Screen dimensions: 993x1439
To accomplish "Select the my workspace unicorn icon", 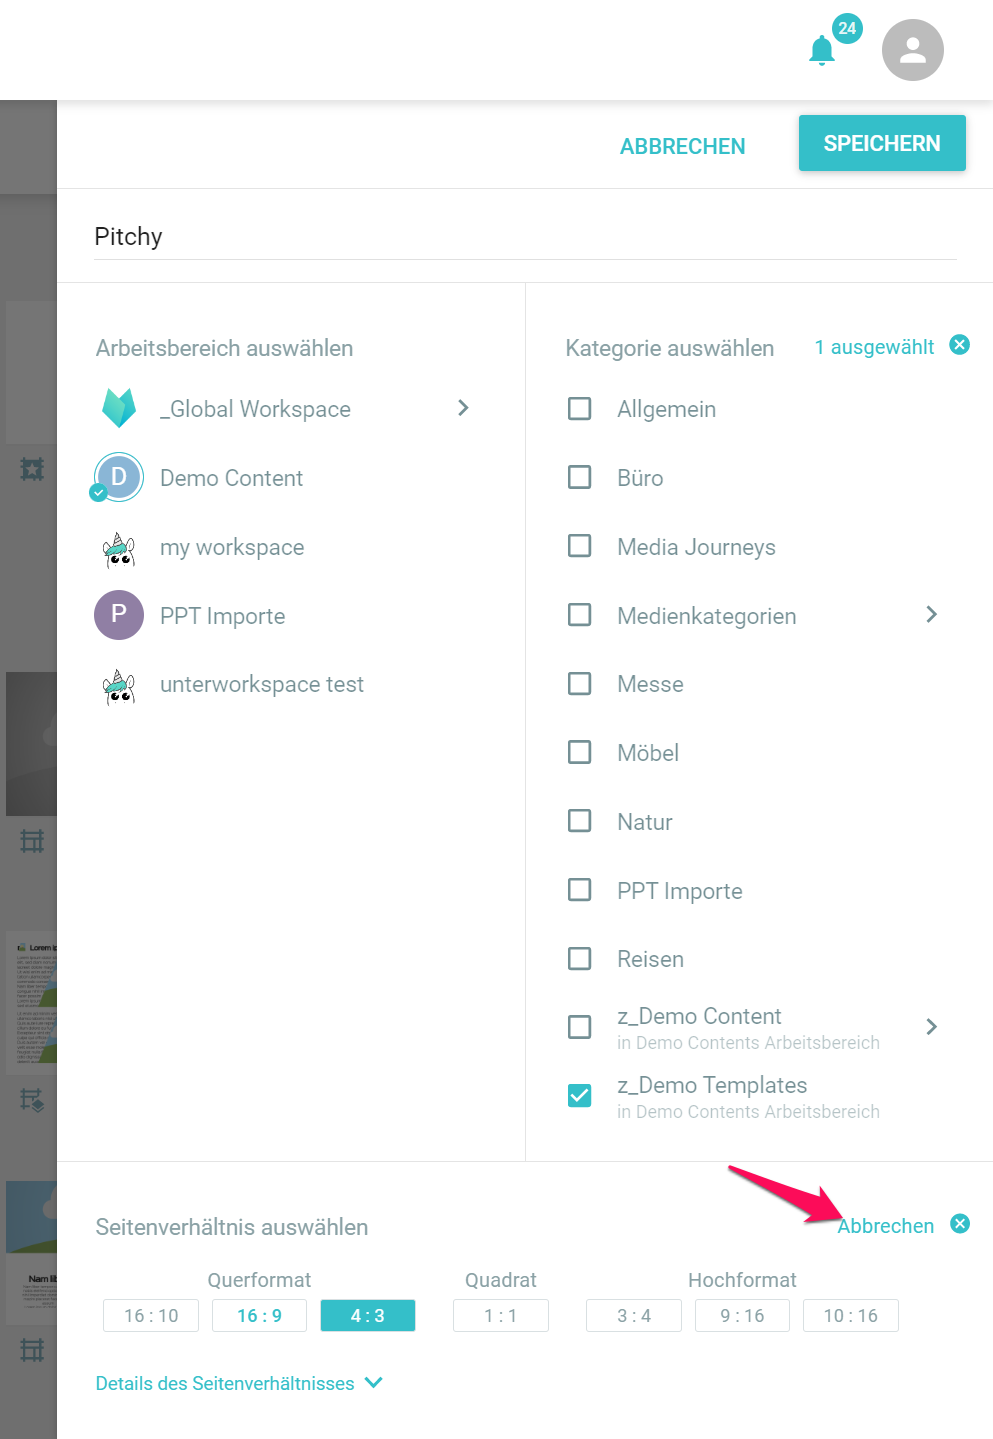I will click(119, 549).
